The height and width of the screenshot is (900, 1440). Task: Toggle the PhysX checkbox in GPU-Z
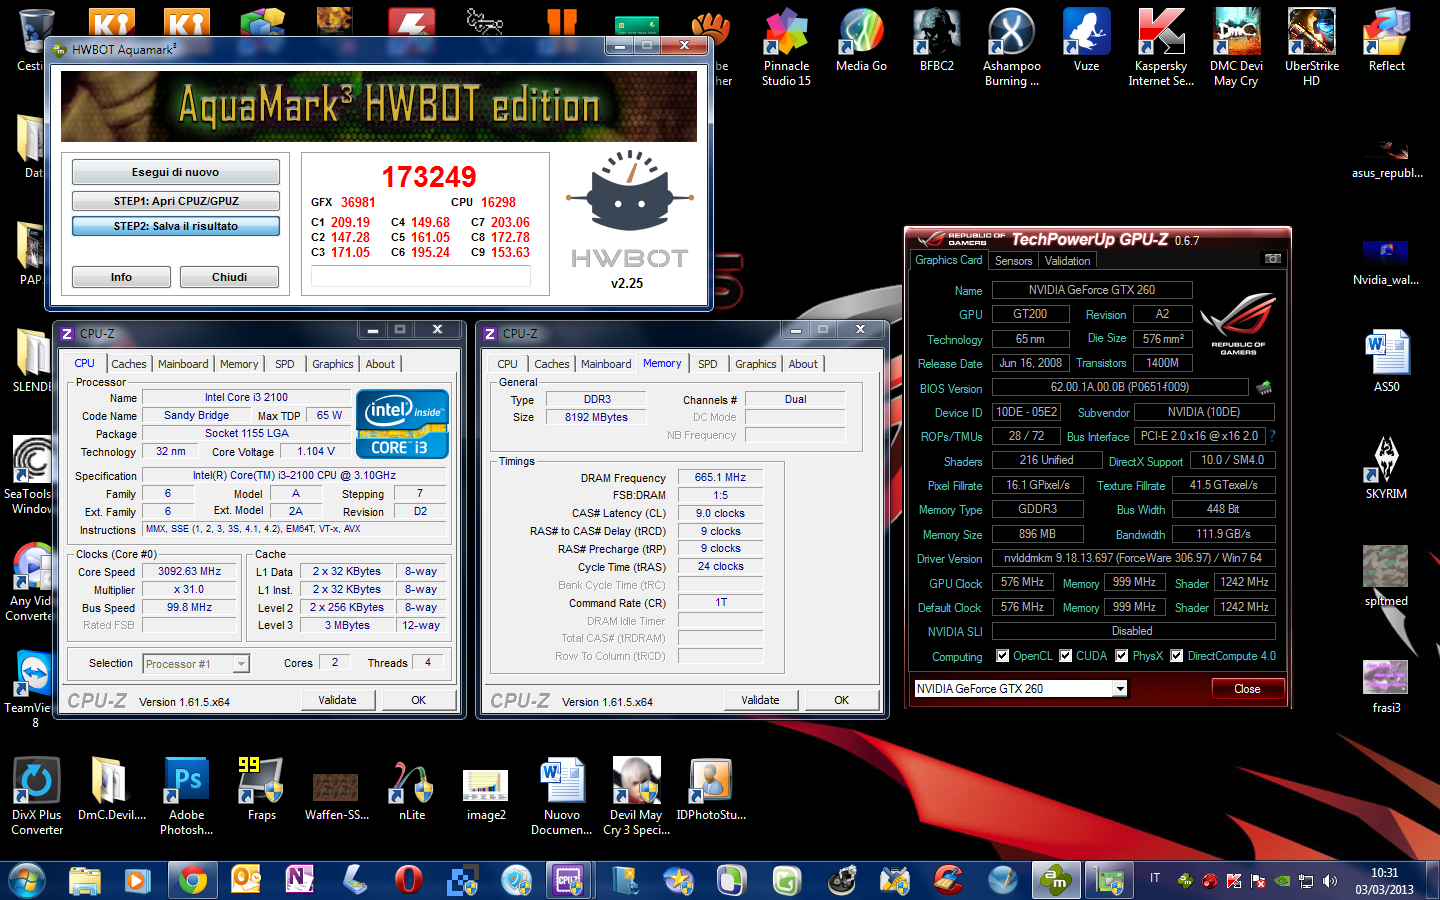[1122, 656]
